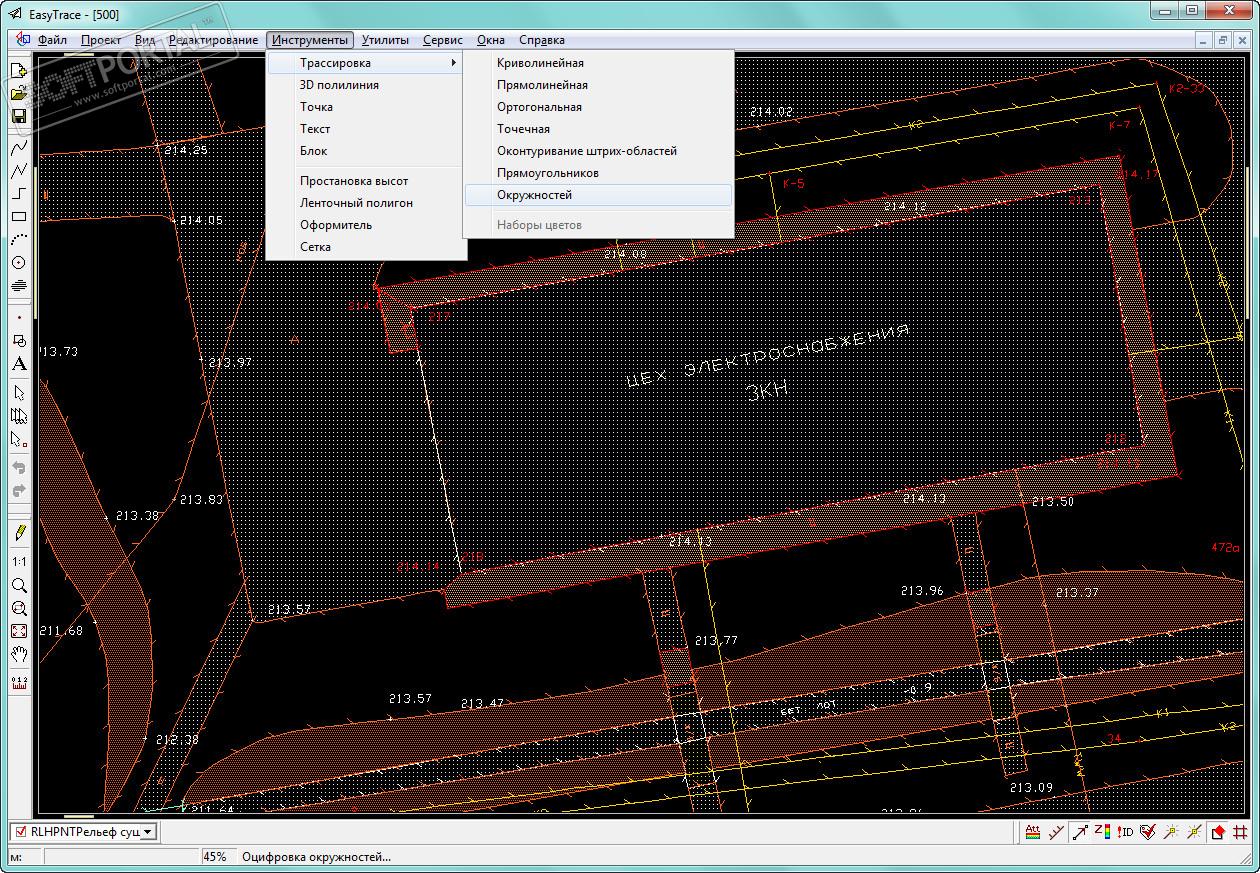The height and width of the screenshot is (873, 1260).
Task: Click the Save project icon
Action: click(18, 116)
